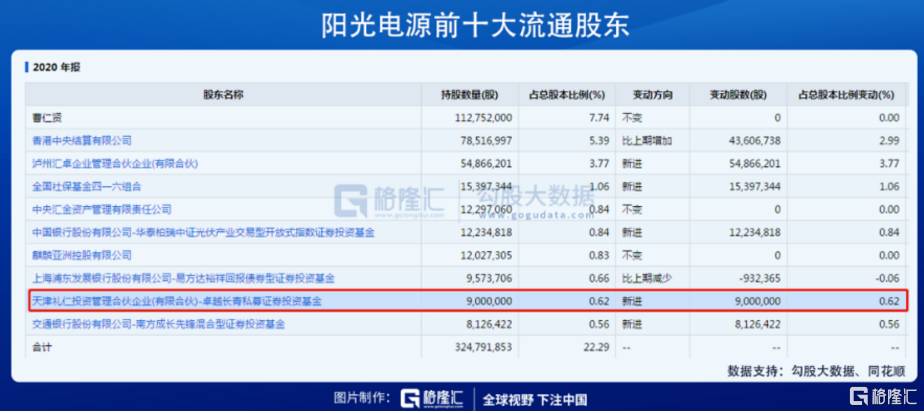Open the 泸州汇卓企业管理合伙企业 shareholder link
The image size is (924, 413).
coord(115,164)
